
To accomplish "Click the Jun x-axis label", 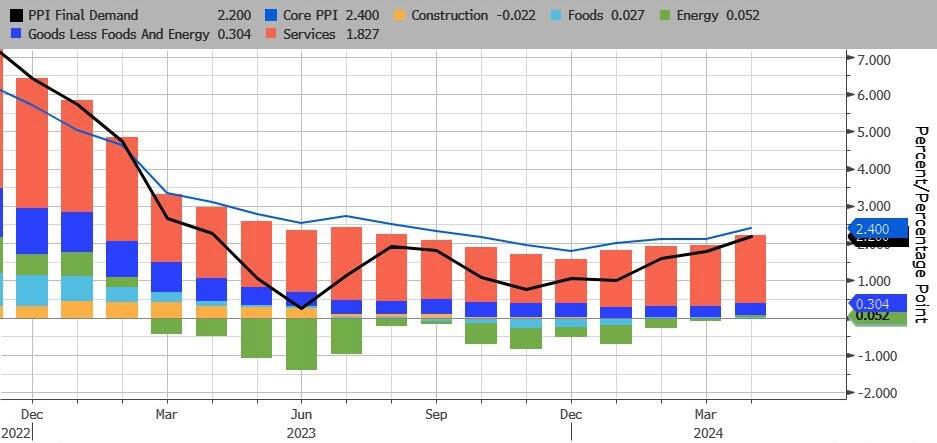I will coord(302,414).
